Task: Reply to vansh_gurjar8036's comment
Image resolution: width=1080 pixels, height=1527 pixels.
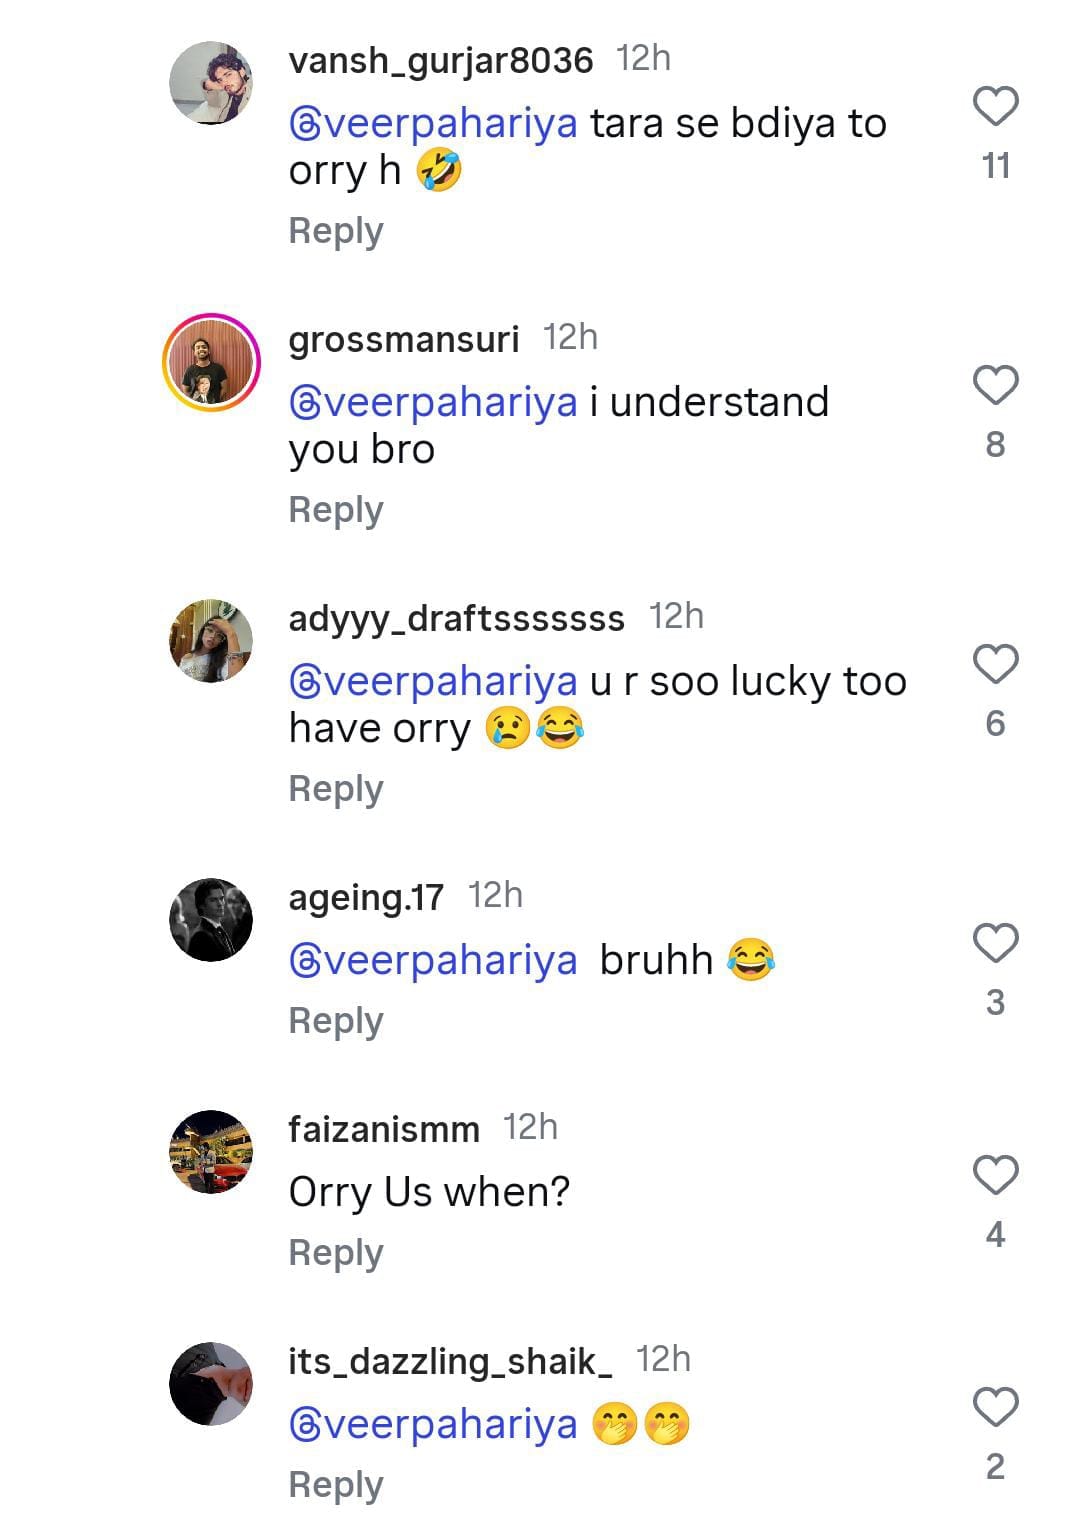Action: [x=336, y=231]
